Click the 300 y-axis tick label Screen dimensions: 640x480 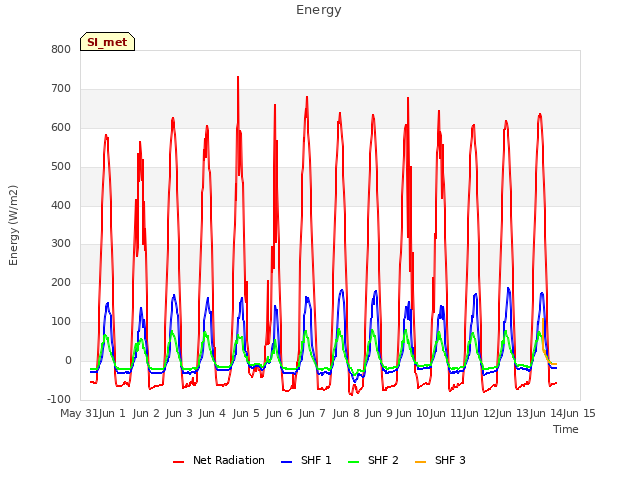[x=61, y=244]
